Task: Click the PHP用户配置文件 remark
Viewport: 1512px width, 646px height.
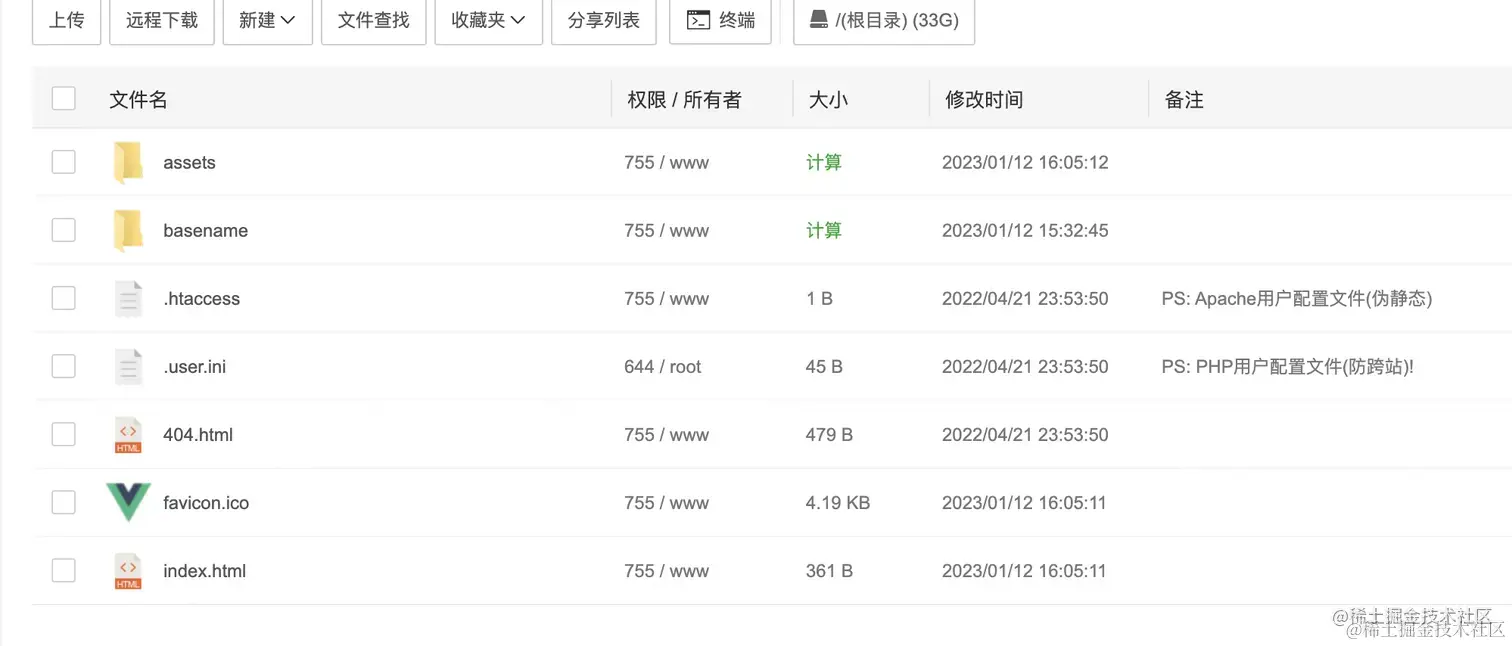Action: tap(1288, 367)
